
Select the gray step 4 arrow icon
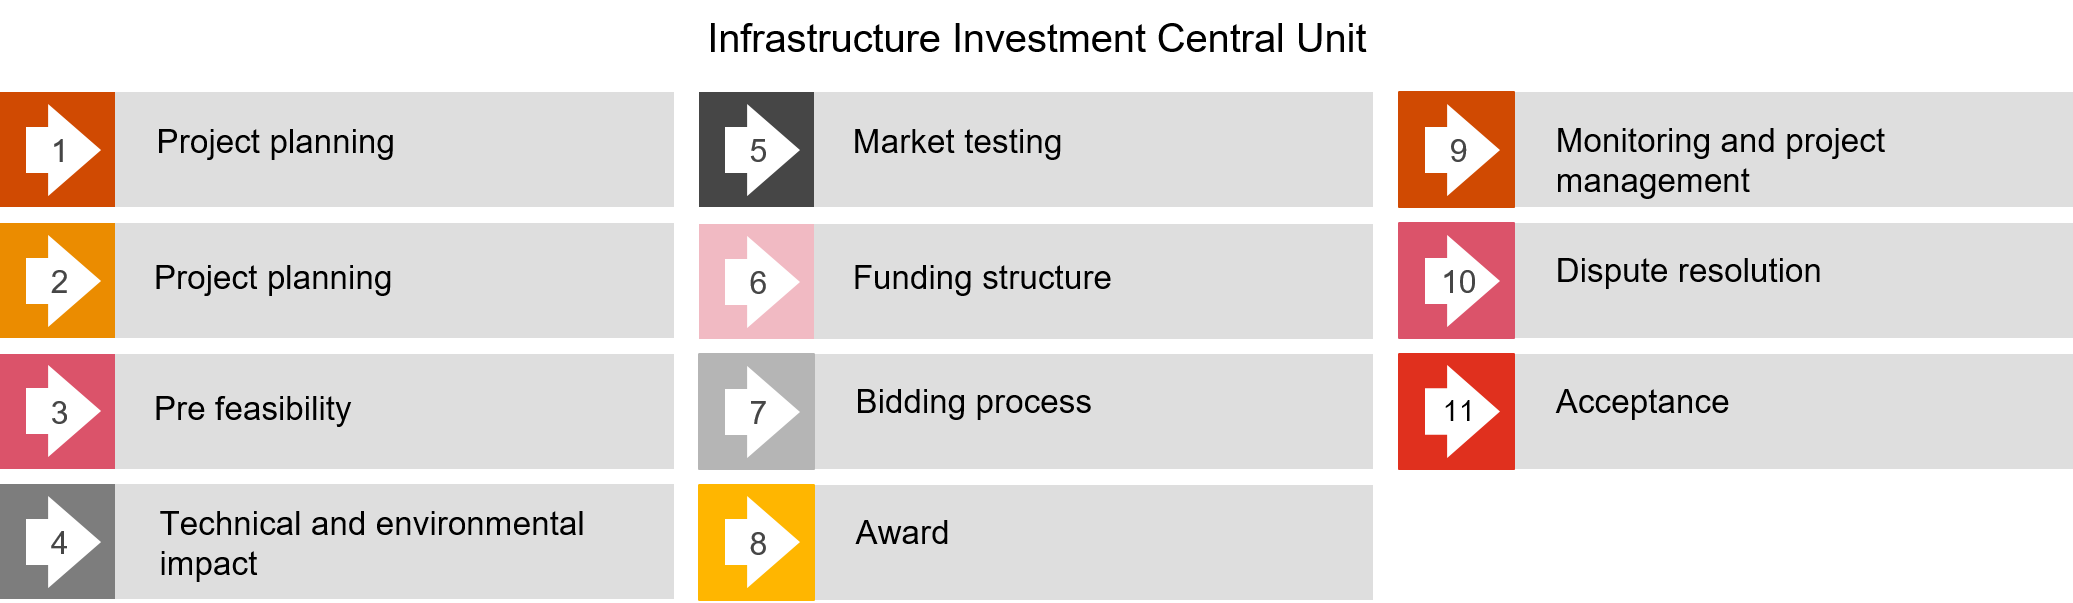60,542
